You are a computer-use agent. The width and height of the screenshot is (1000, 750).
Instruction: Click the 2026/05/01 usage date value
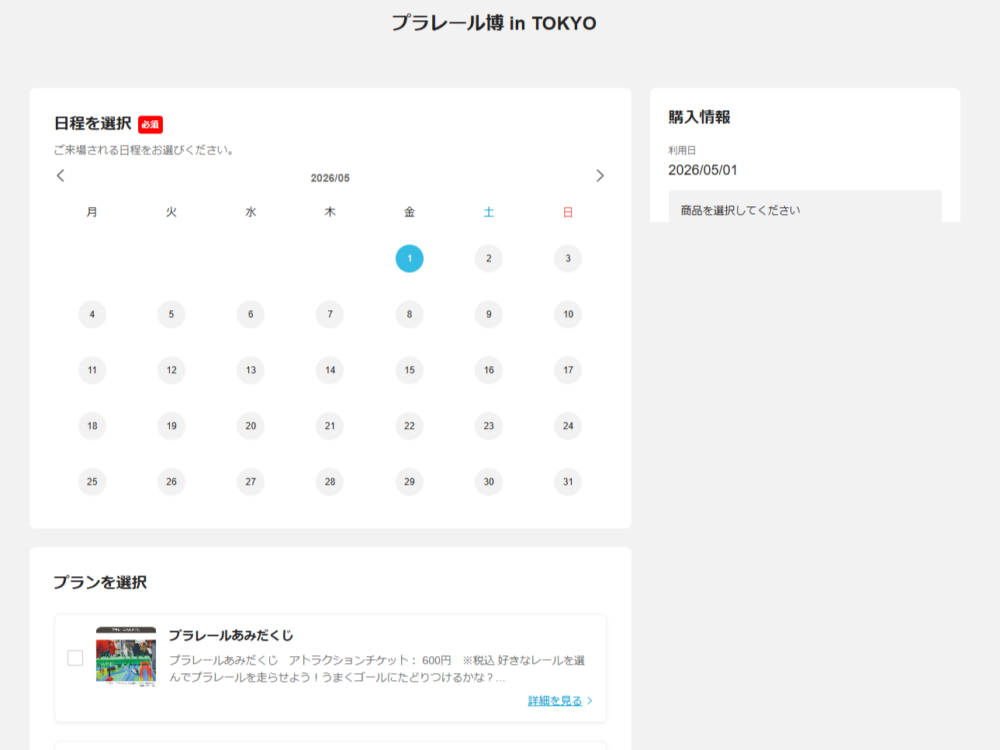tap(702, 170)
